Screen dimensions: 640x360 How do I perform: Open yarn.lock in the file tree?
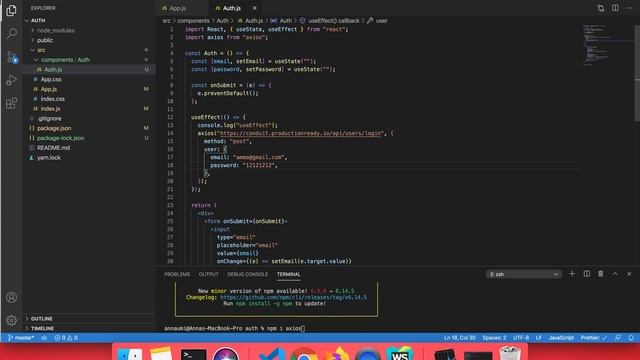(x=49, y=158)
